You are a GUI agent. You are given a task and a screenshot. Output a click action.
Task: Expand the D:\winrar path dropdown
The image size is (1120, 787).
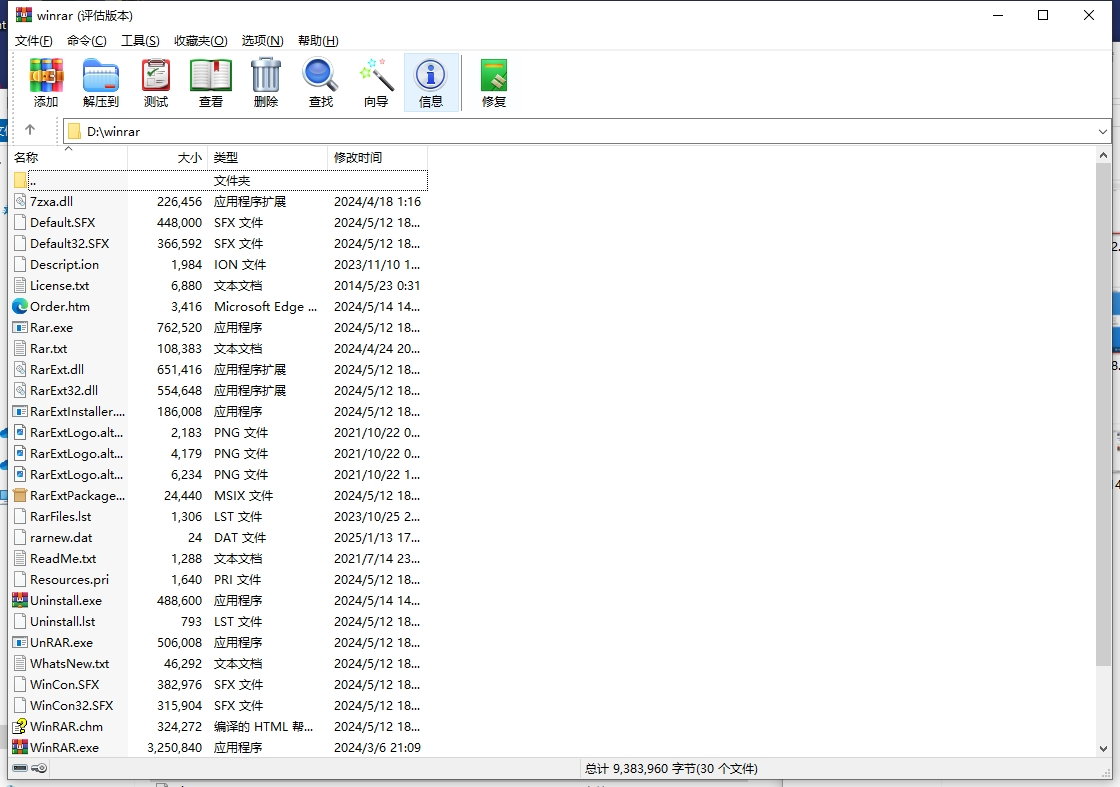1102,131
